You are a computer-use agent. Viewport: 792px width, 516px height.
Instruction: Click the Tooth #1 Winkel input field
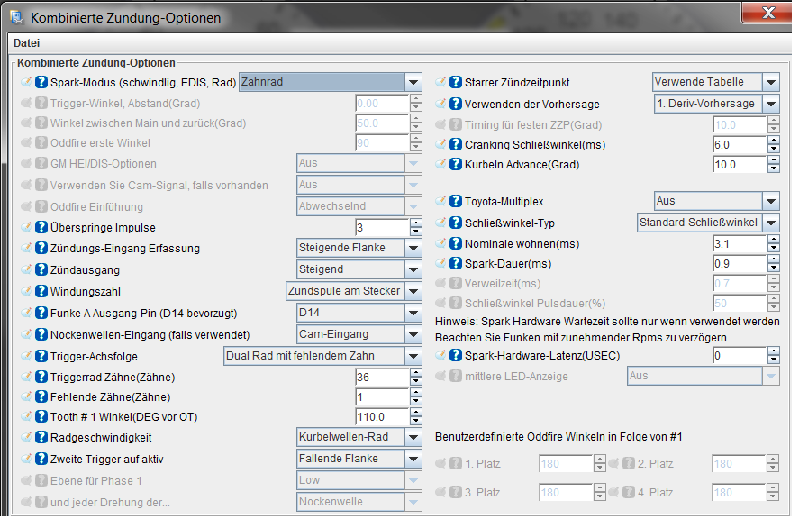tap(378, 416)
